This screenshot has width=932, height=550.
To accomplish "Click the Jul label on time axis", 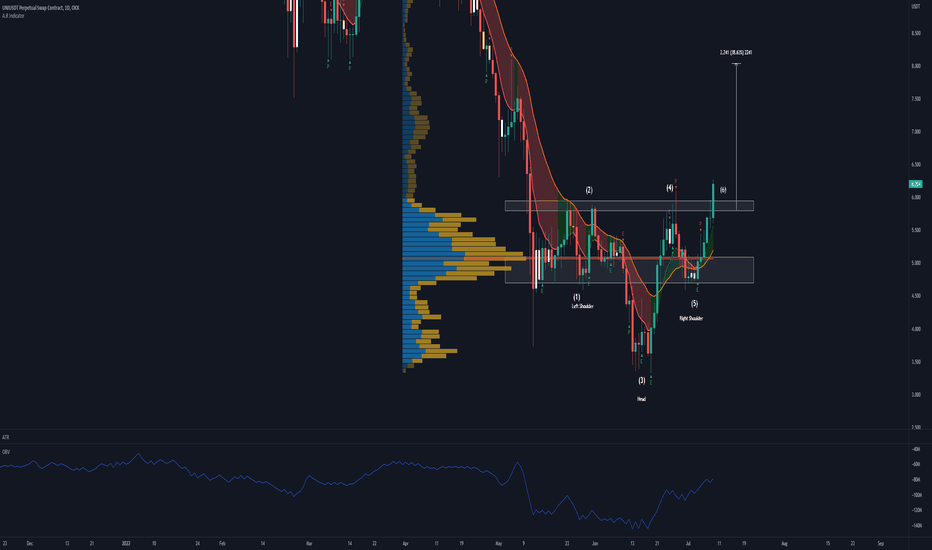I will point(688,543).
